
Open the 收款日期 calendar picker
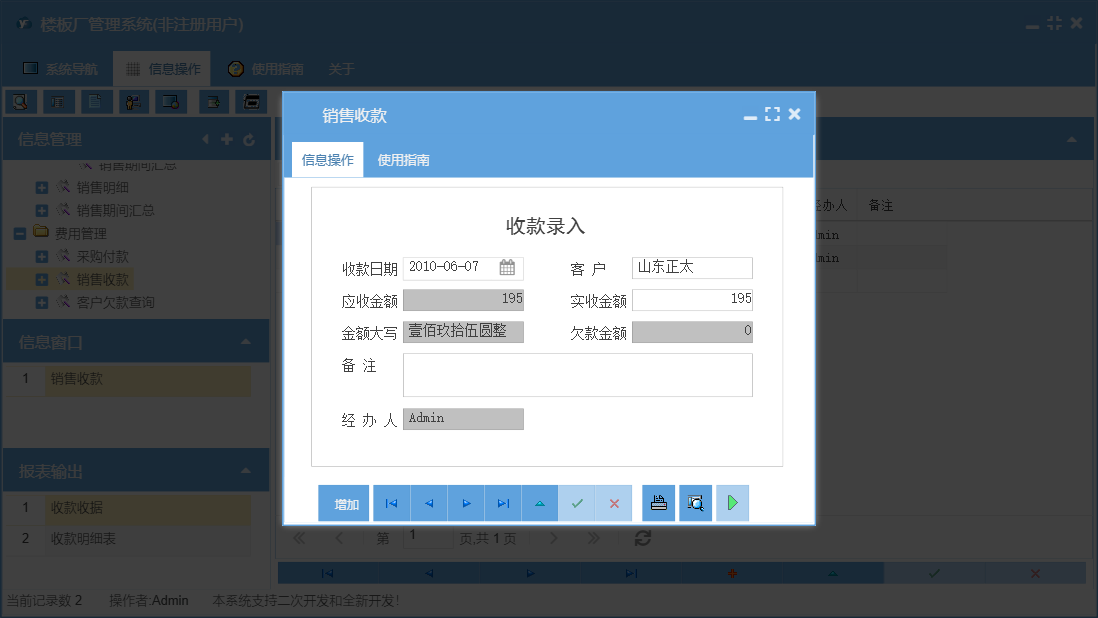507,268
